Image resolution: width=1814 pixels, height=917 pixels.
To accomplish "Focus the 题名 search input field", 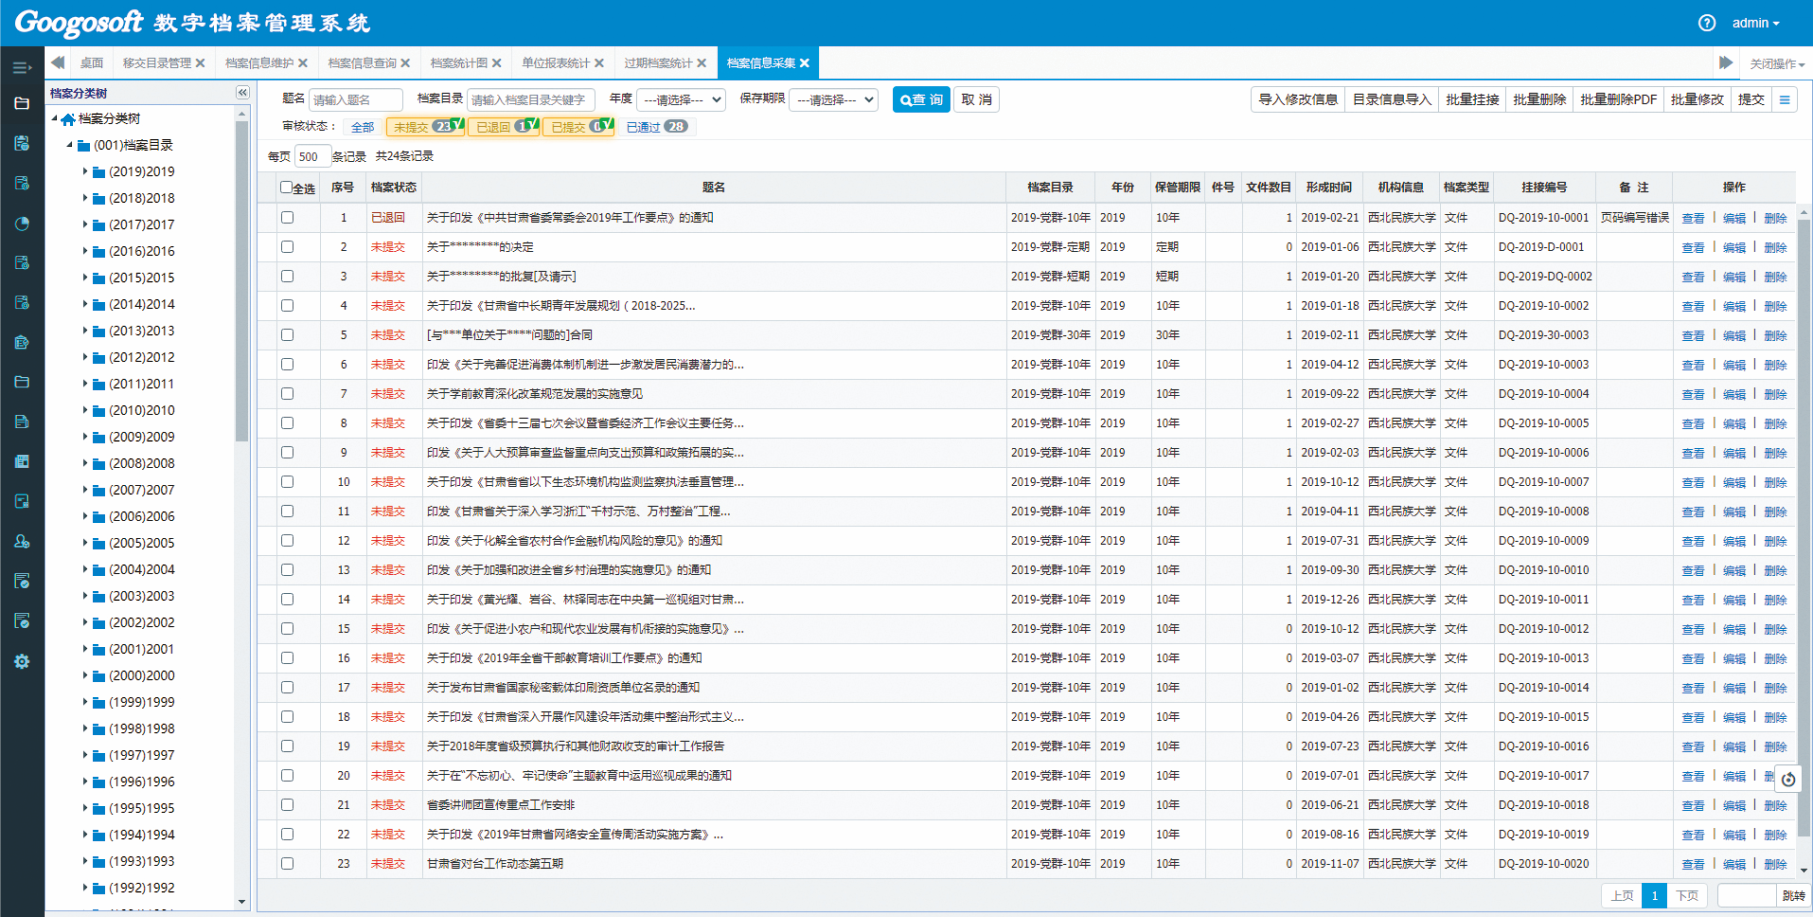I will click(x=355, y=100).
